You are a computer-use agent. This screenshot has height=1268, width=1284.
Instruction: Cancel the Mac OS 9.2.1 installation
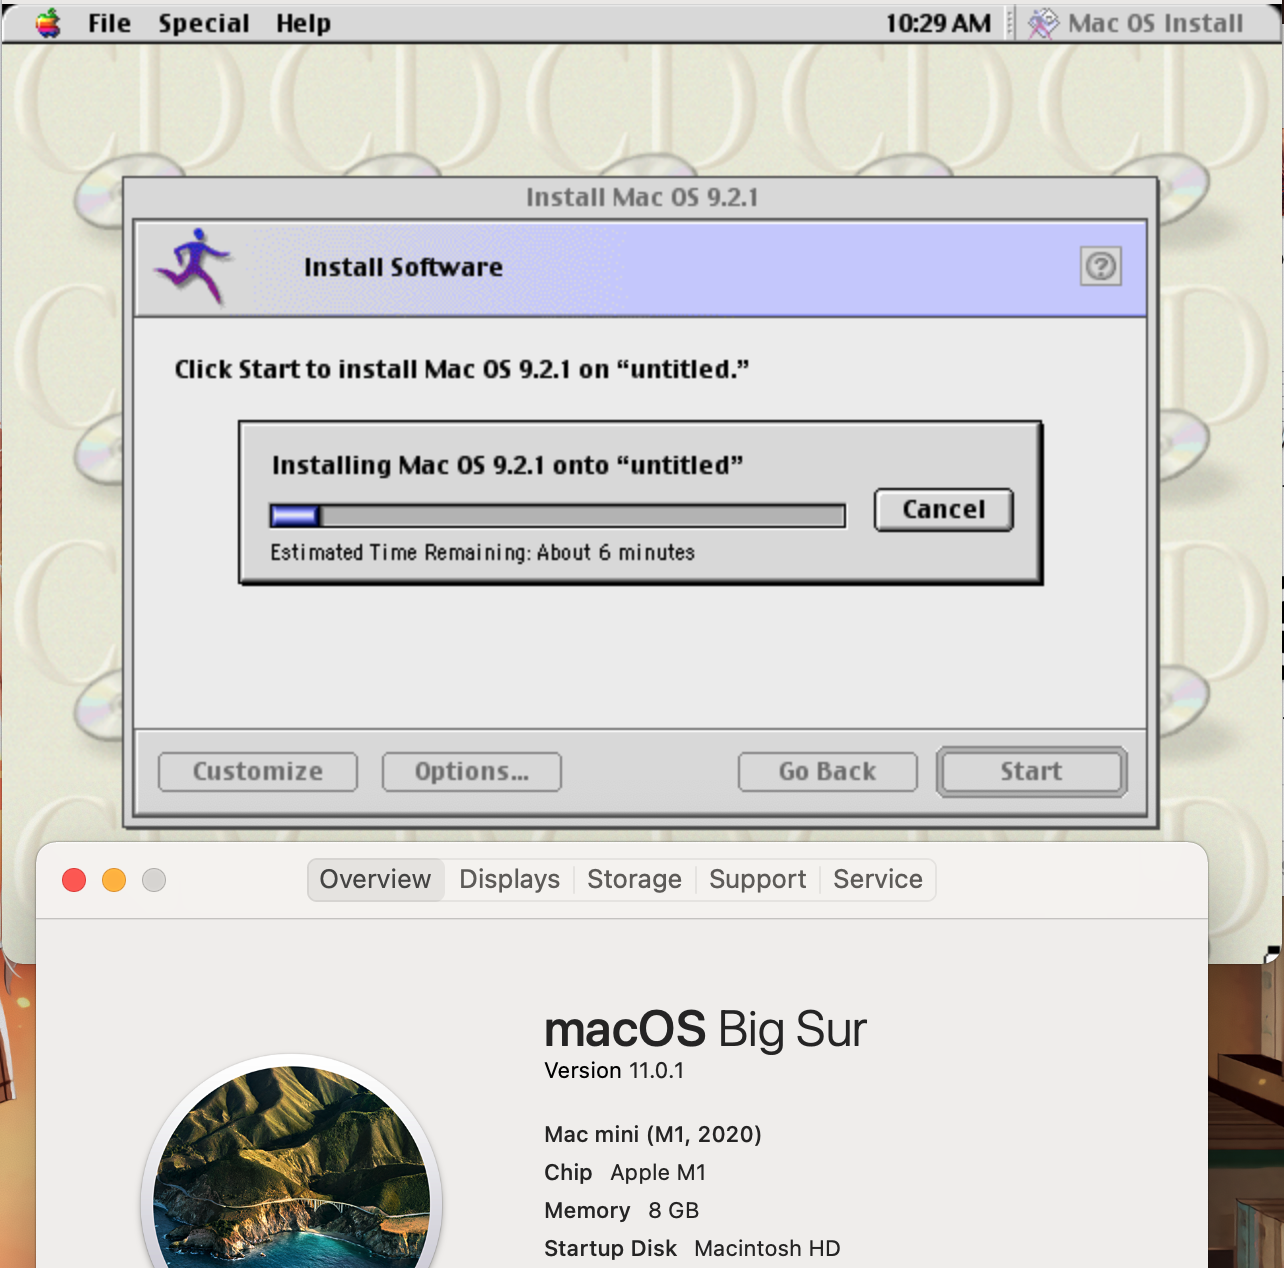coord(944,509)
